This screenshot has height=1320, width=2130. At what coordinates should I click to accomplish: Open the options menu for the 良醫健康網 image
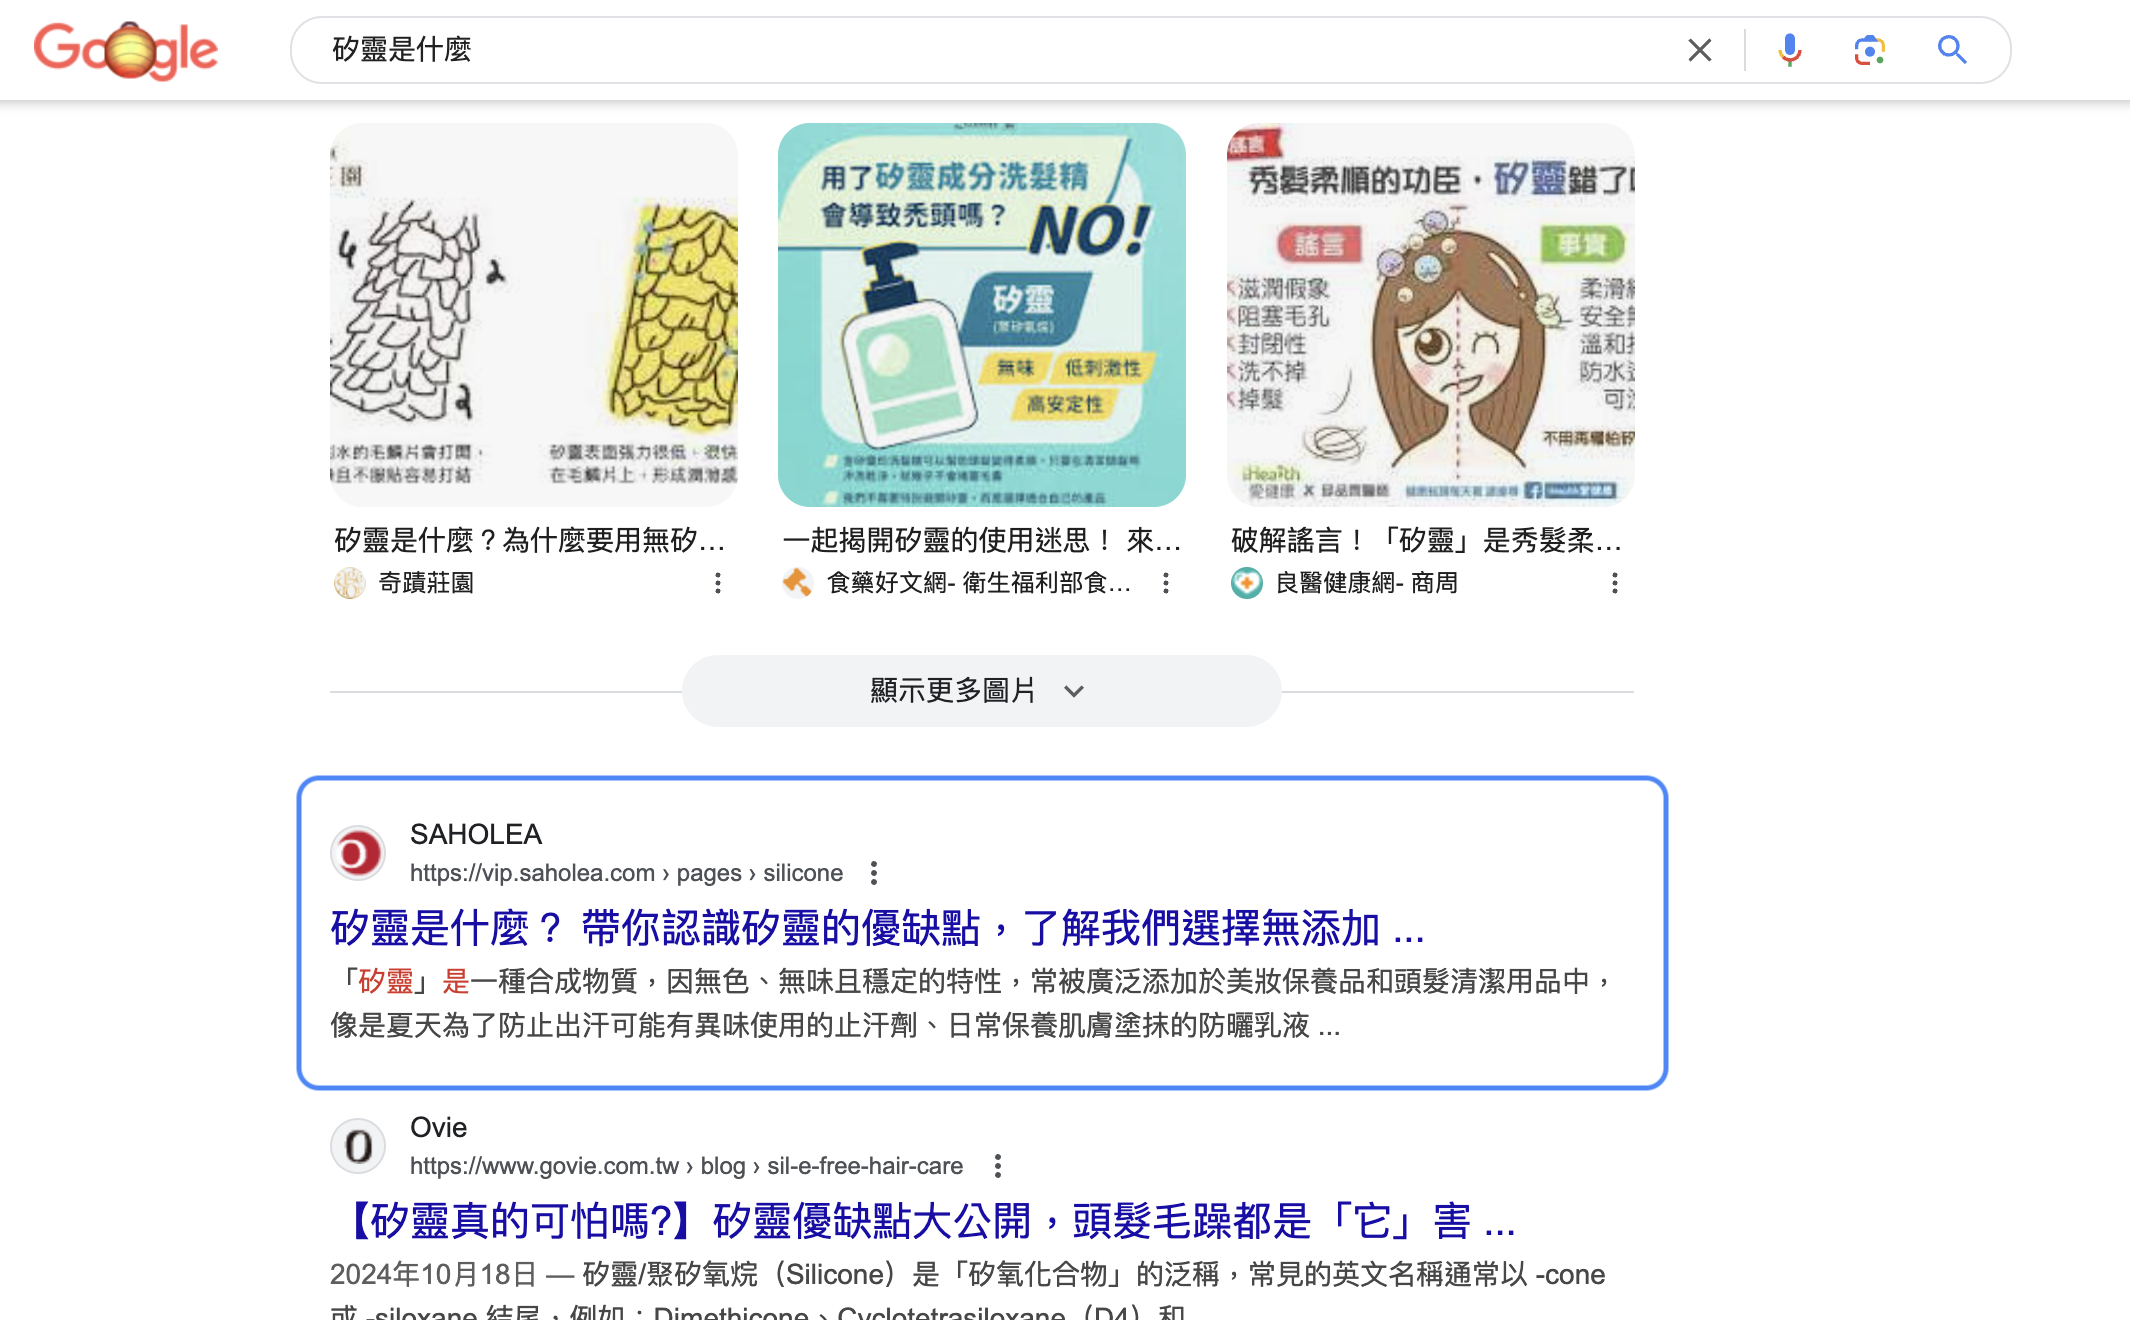pyautogui.click(x=1615, y=583)
